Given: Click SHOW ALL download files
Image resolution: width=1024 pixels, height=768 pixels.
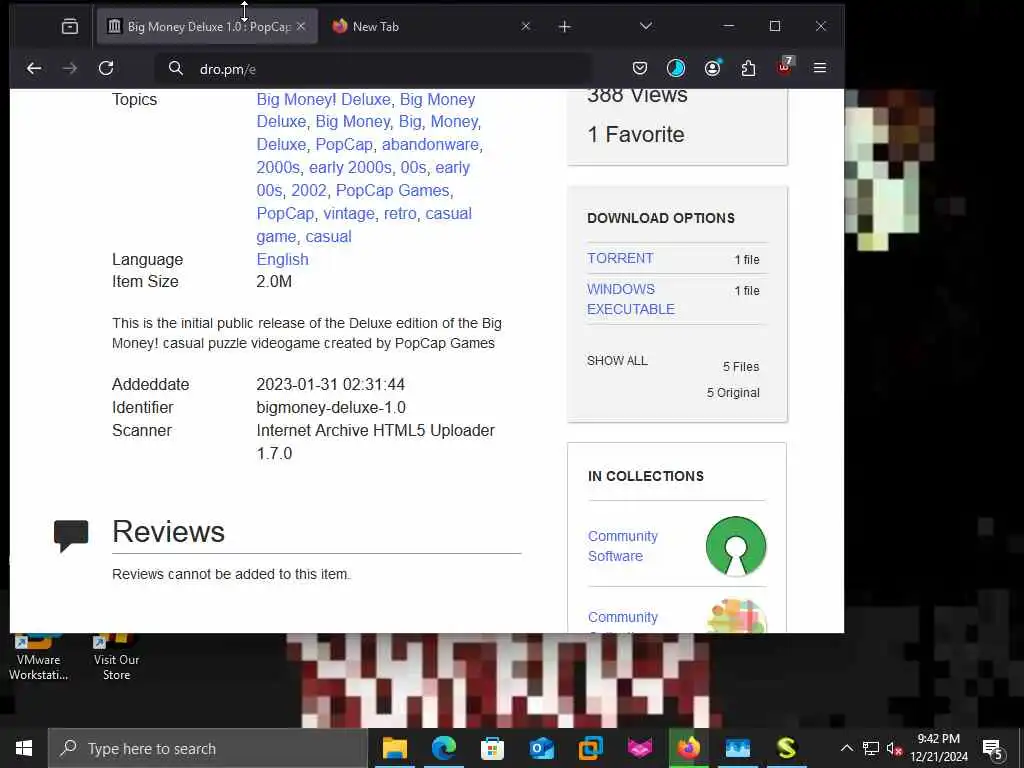Looking at the screenshot, I should [617, 360].
